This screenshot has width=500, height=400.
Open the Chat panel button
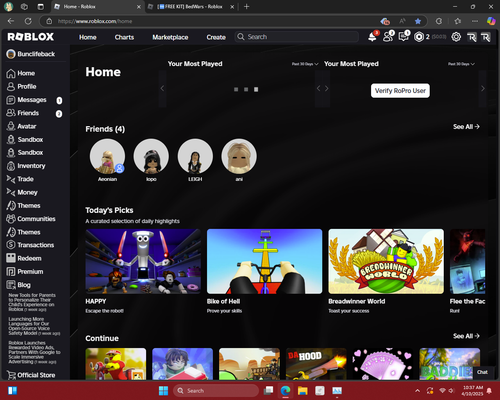click(x=482, y=372)
